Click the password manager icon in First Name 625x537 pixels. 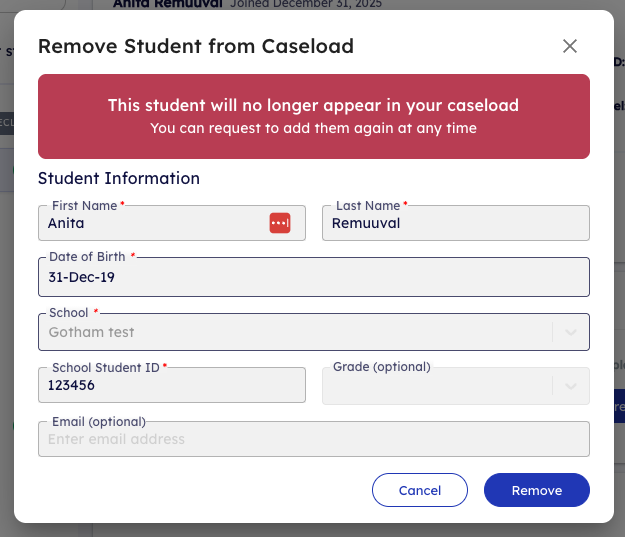click(279, 223)
